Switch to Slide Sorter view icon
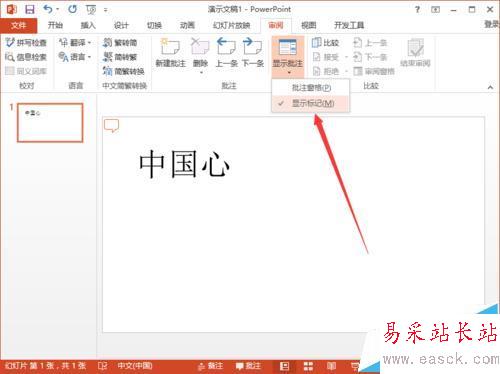Screen dimensions: 500x374 308,366
